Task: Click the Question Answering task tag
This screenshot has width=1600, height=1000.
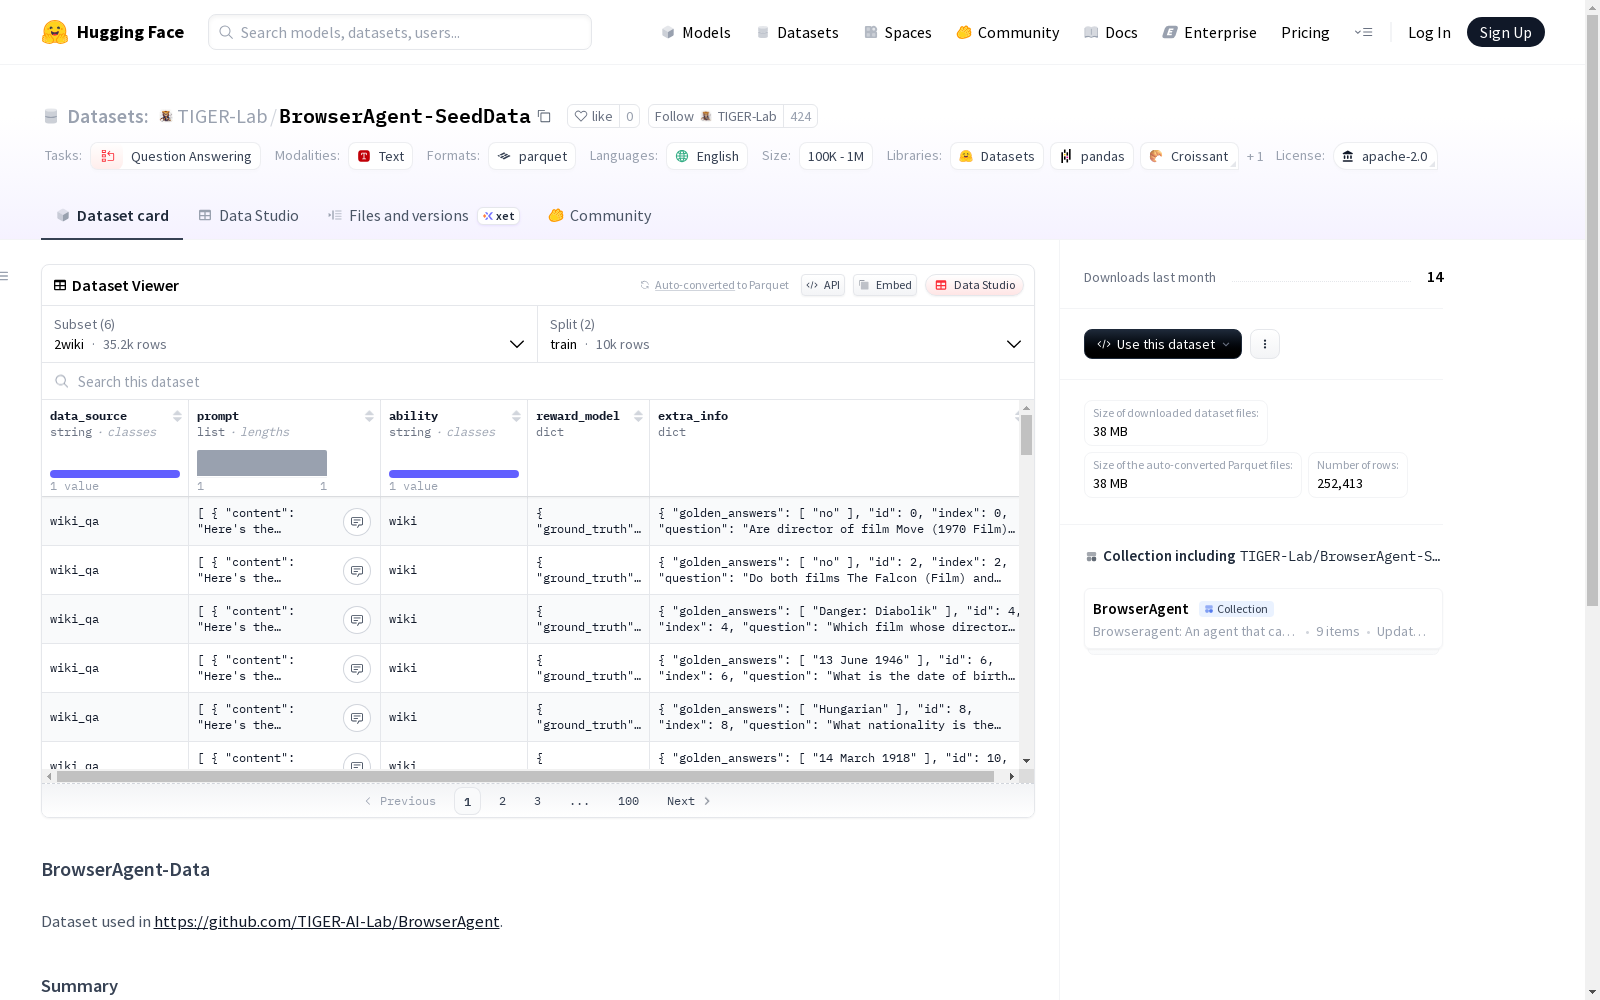Action: pos(176,156)
